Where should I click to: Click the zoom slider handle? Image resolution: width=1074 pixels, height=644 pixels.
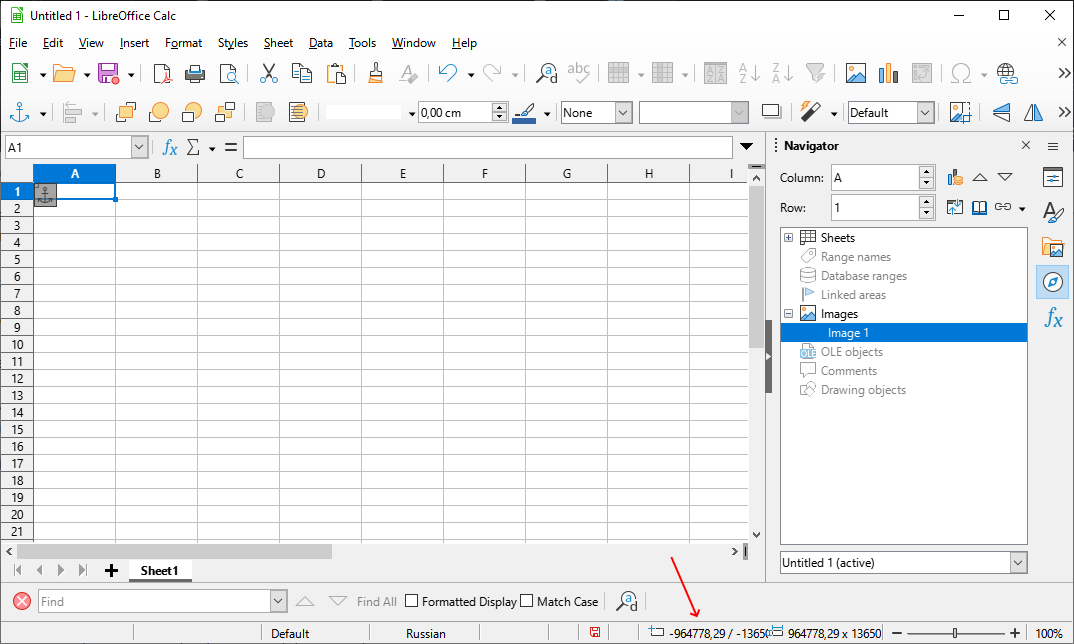[955, 633]
